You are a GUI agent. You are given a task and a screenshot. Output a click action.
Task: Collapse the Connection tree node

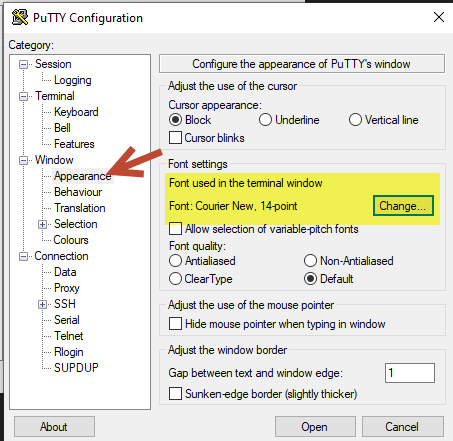pos(23,256)
